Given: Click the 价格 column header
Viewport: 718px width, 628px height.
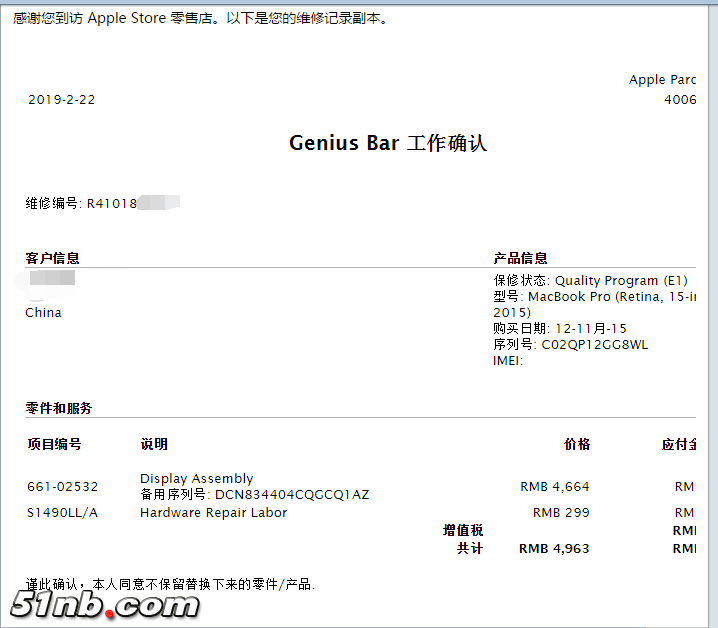Looking at the screenshot, I should pyautogui.click(x=577, y=444).
